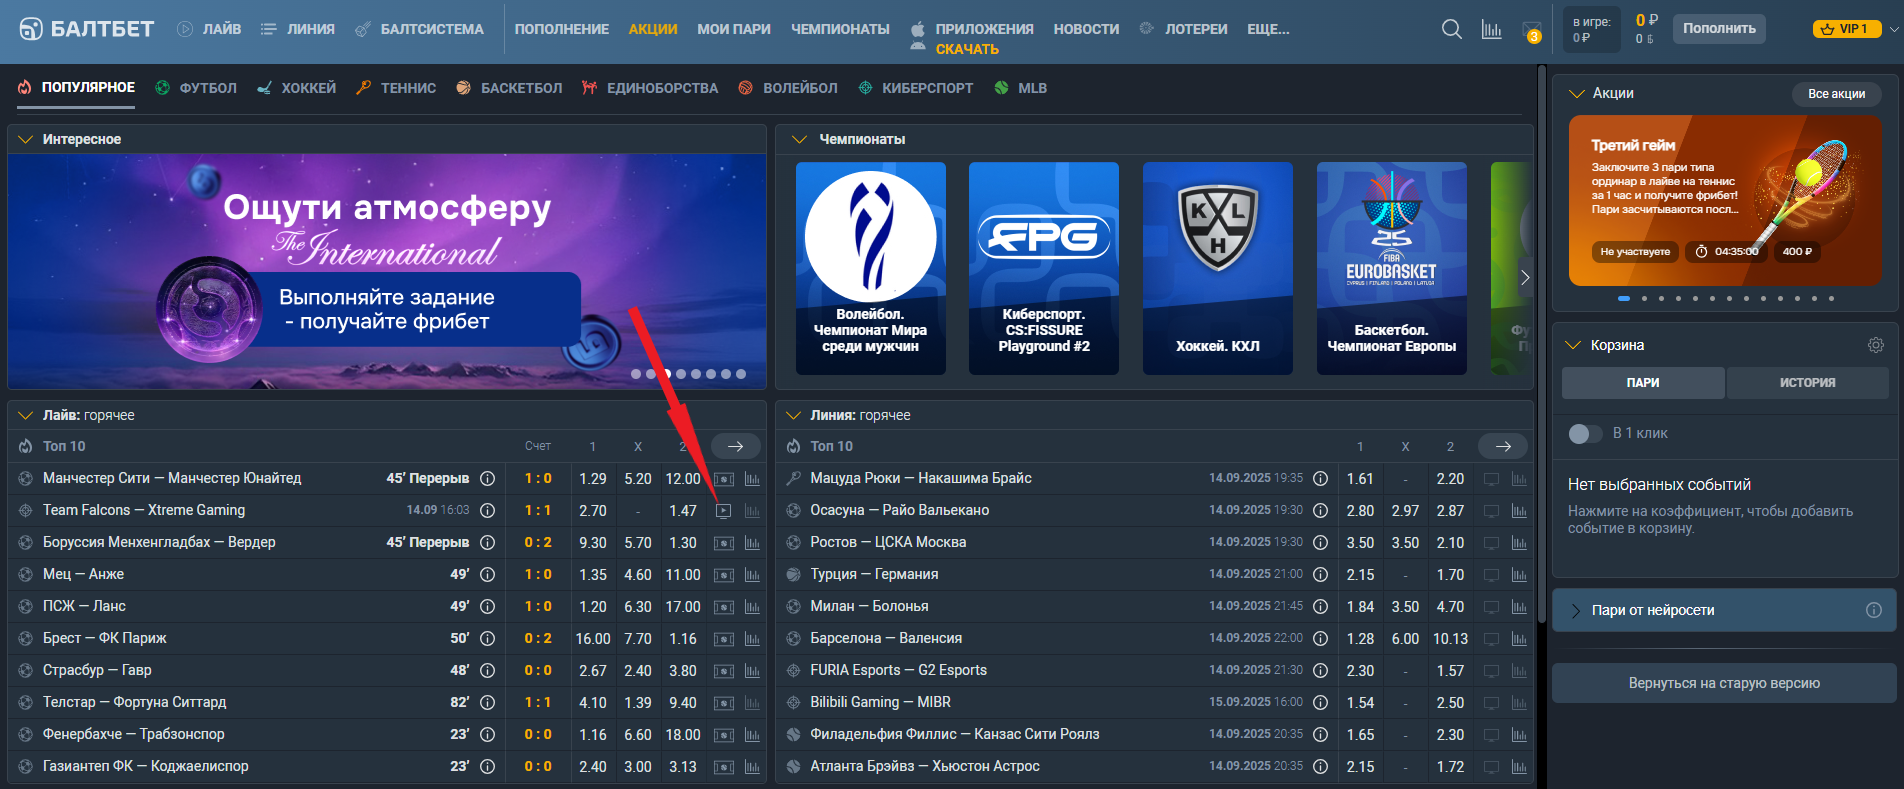
Task: Collapse the Корзина panel
Action: [x=1573, y=345]
